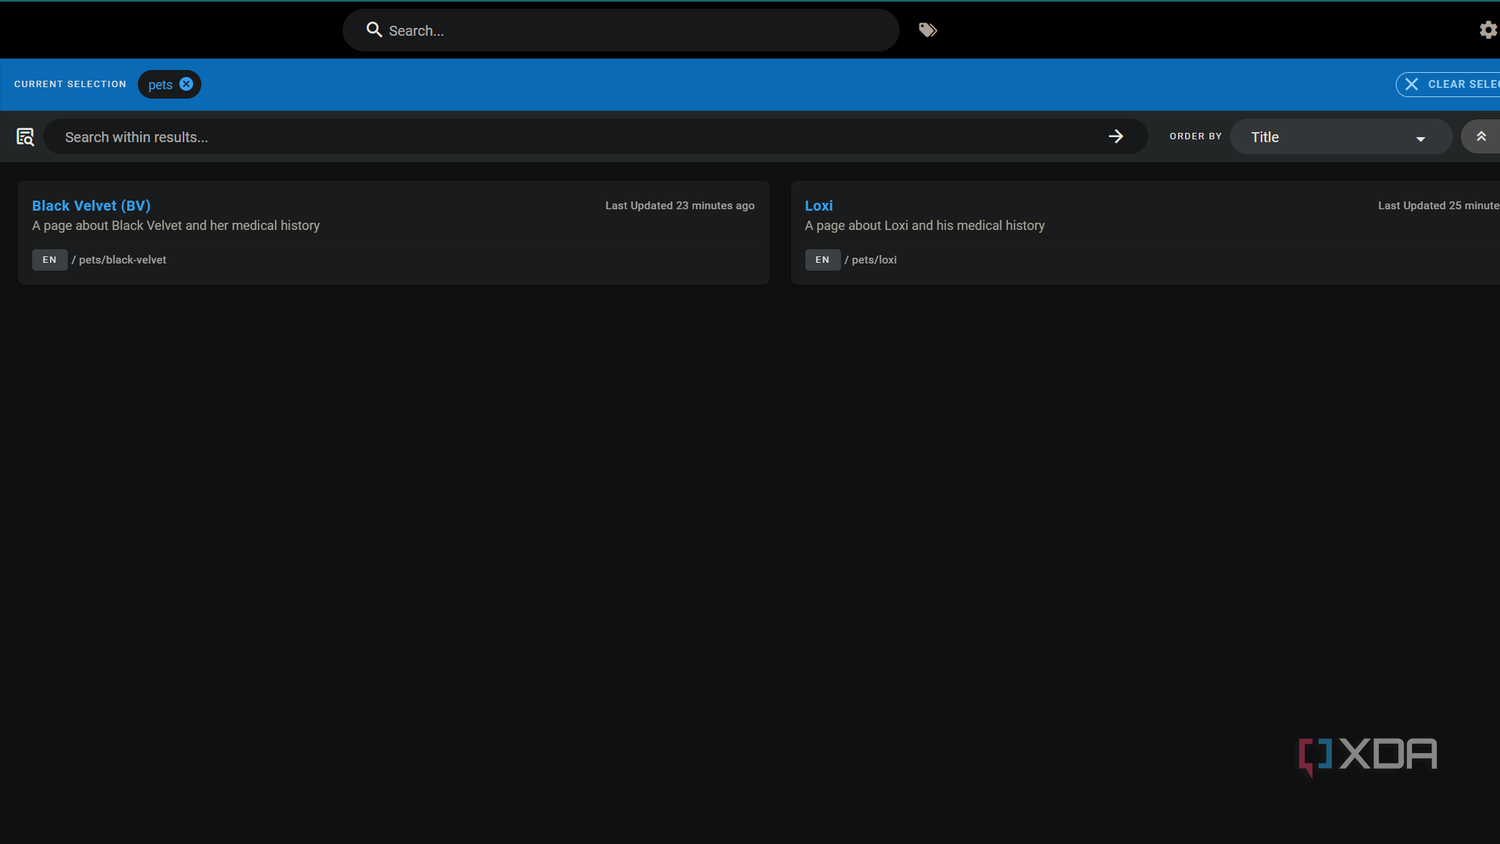Open the Black Velvet (BV) page

pos(91,205)
